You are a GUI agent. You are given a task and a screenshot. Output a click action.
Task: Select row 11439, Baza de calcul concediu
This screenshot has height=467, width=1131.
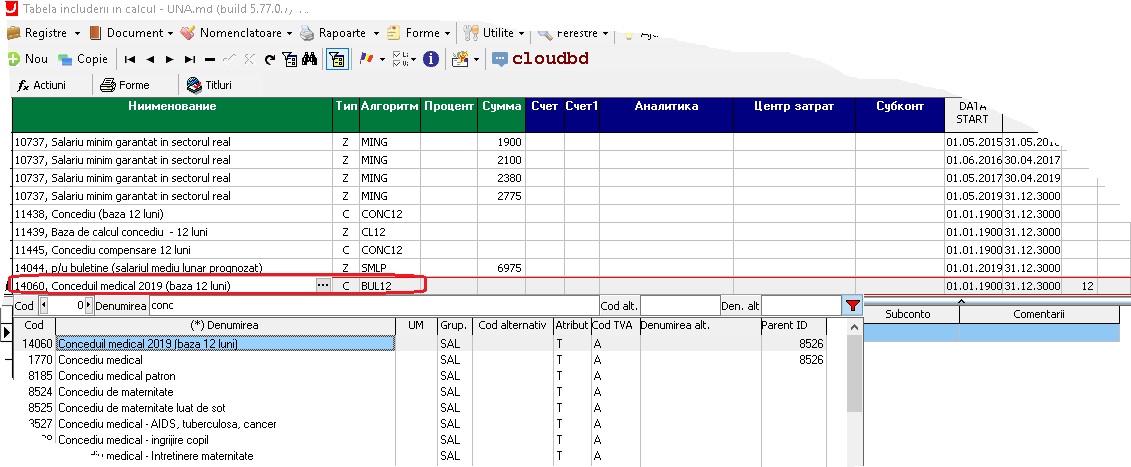(x=172, y=232)
